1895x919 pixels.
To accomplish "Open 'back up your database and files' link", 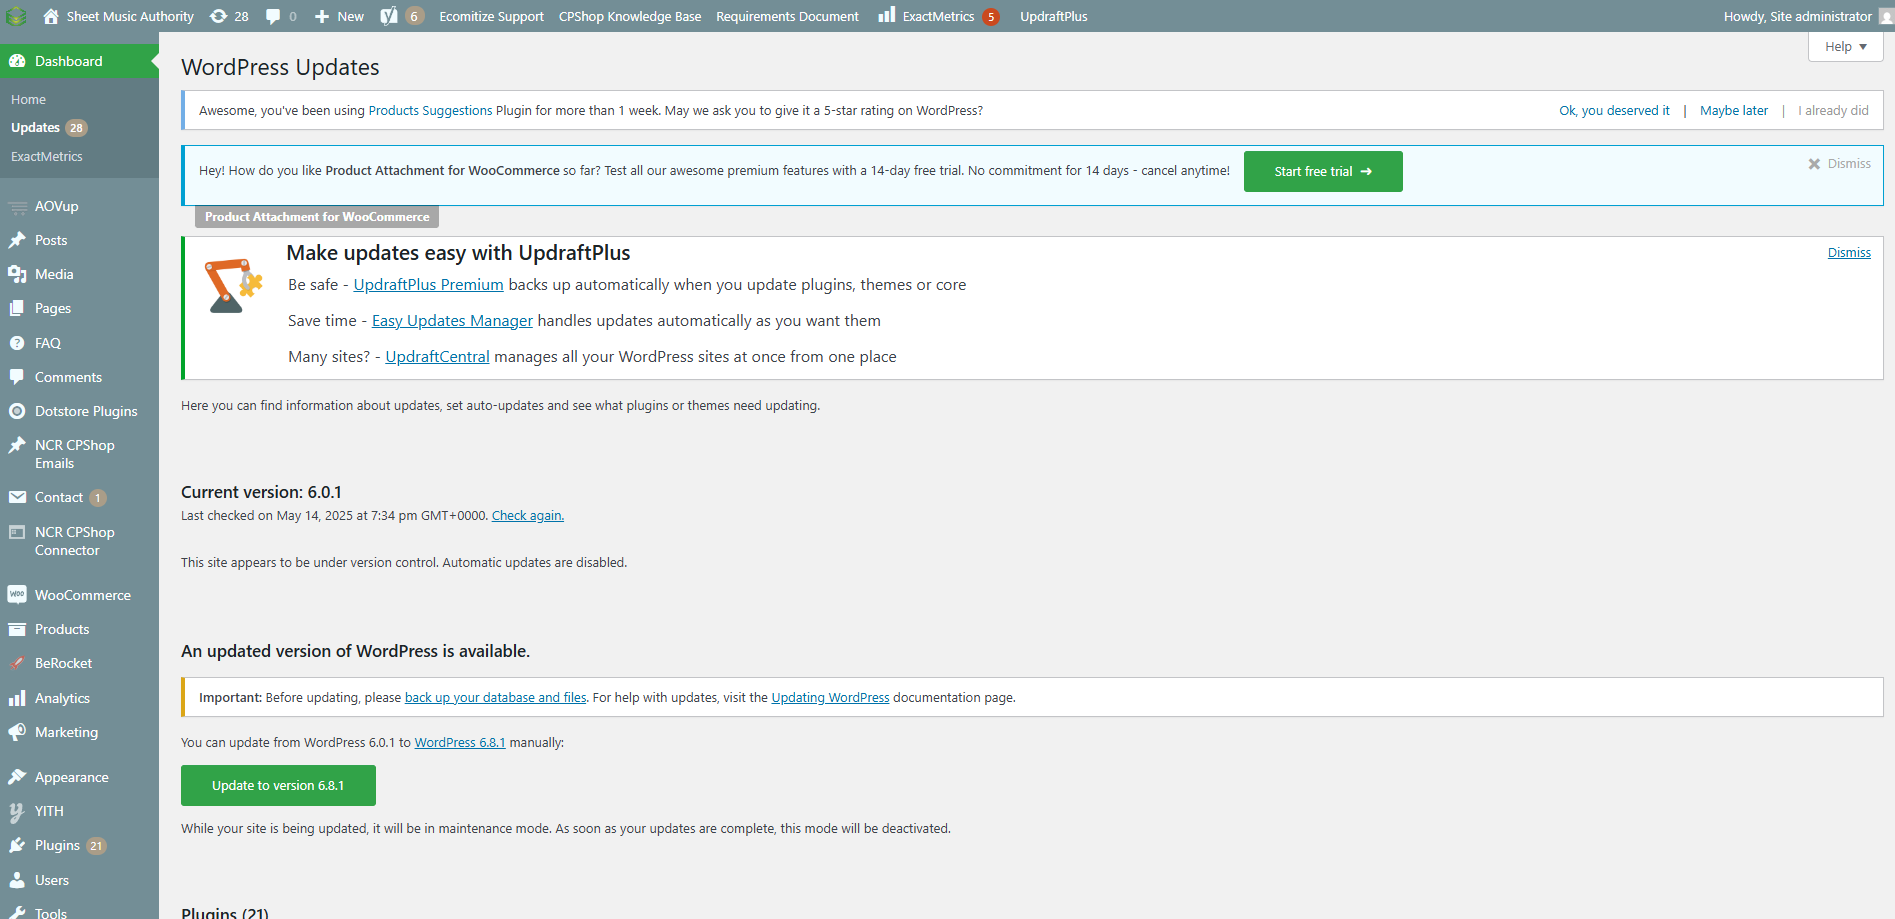I will pos(496,698).
